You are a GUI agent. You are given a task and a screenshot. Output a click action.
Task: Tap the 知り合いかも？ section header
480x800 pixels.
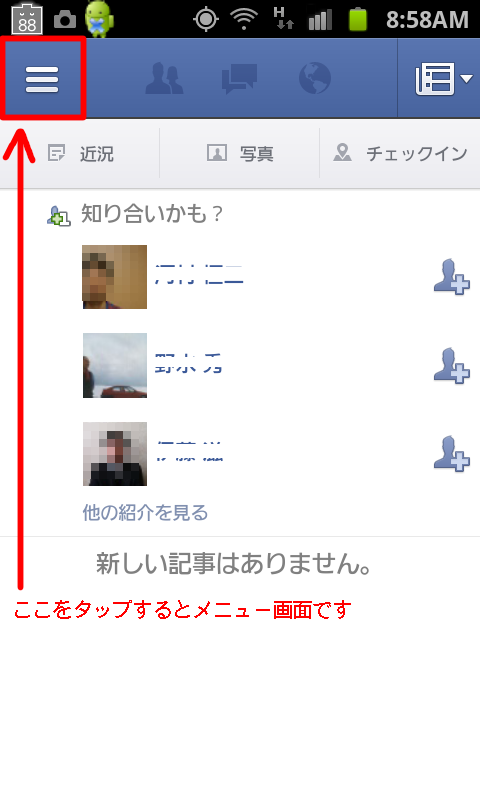[x=151, y=214]
